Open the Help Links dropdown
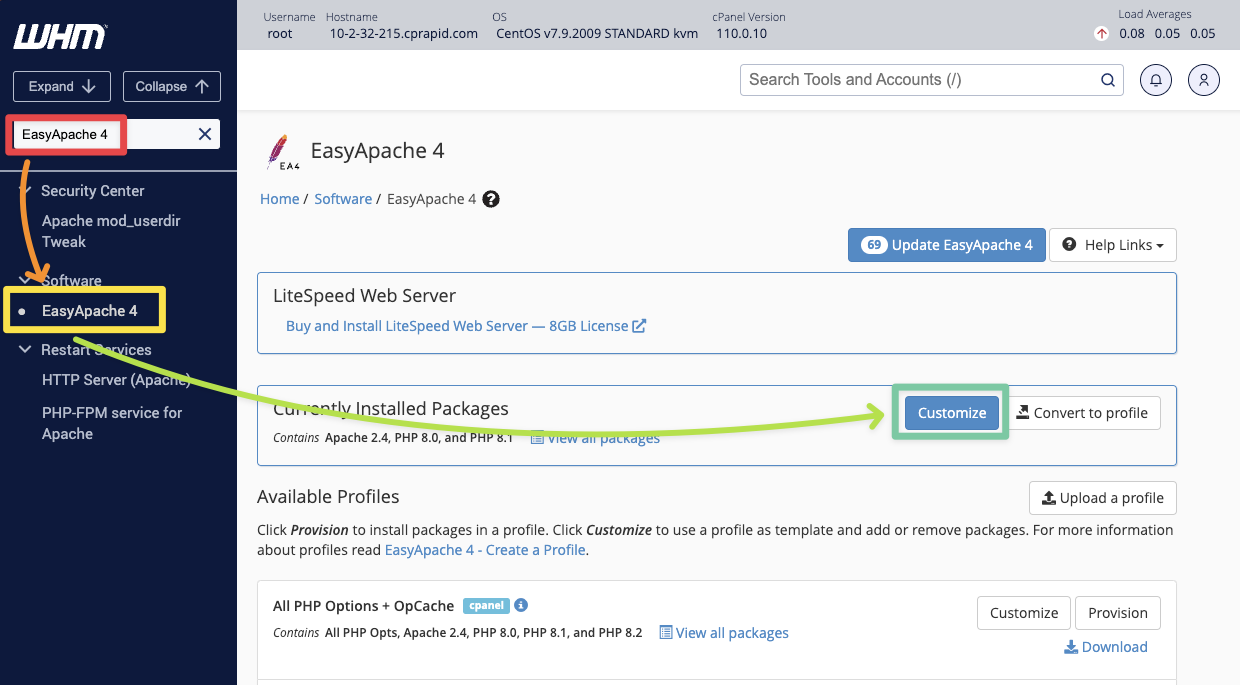Image resolution: width=1240 pixels, height=685 pixels. pos(1112,245)
